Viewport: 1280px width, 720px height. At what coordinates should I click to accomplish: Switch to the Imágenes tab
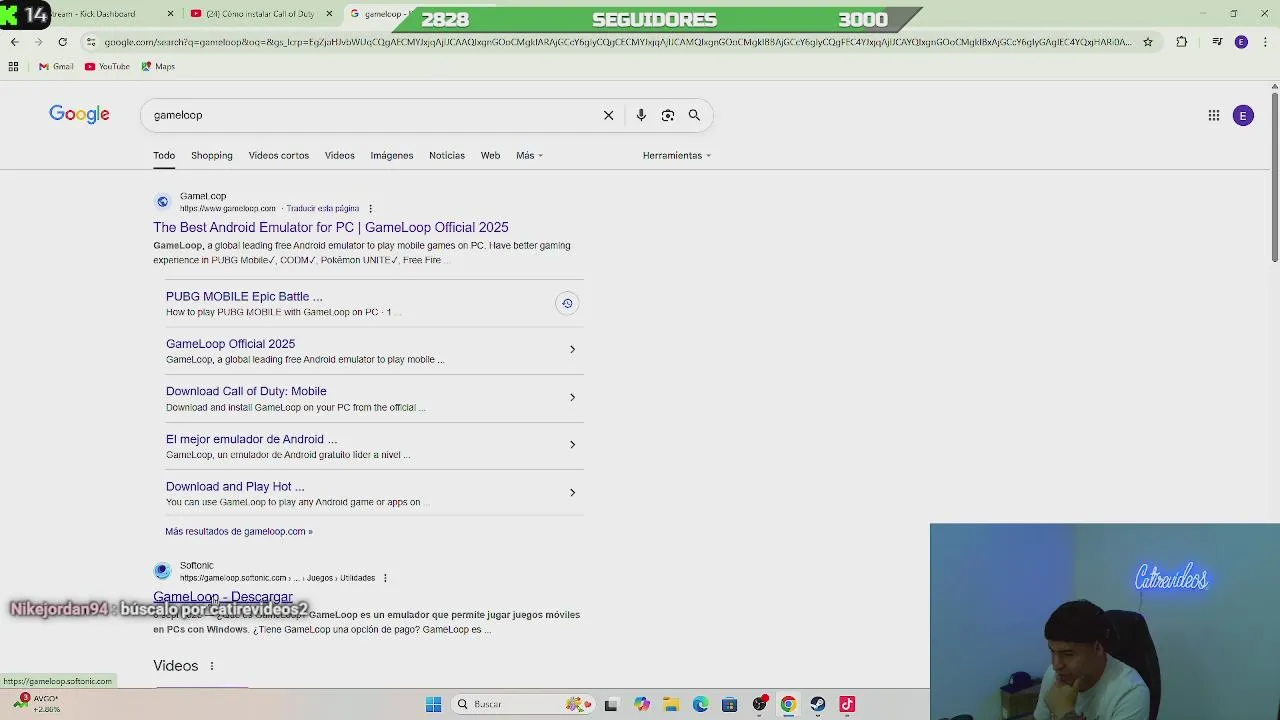tap(392, 156)
